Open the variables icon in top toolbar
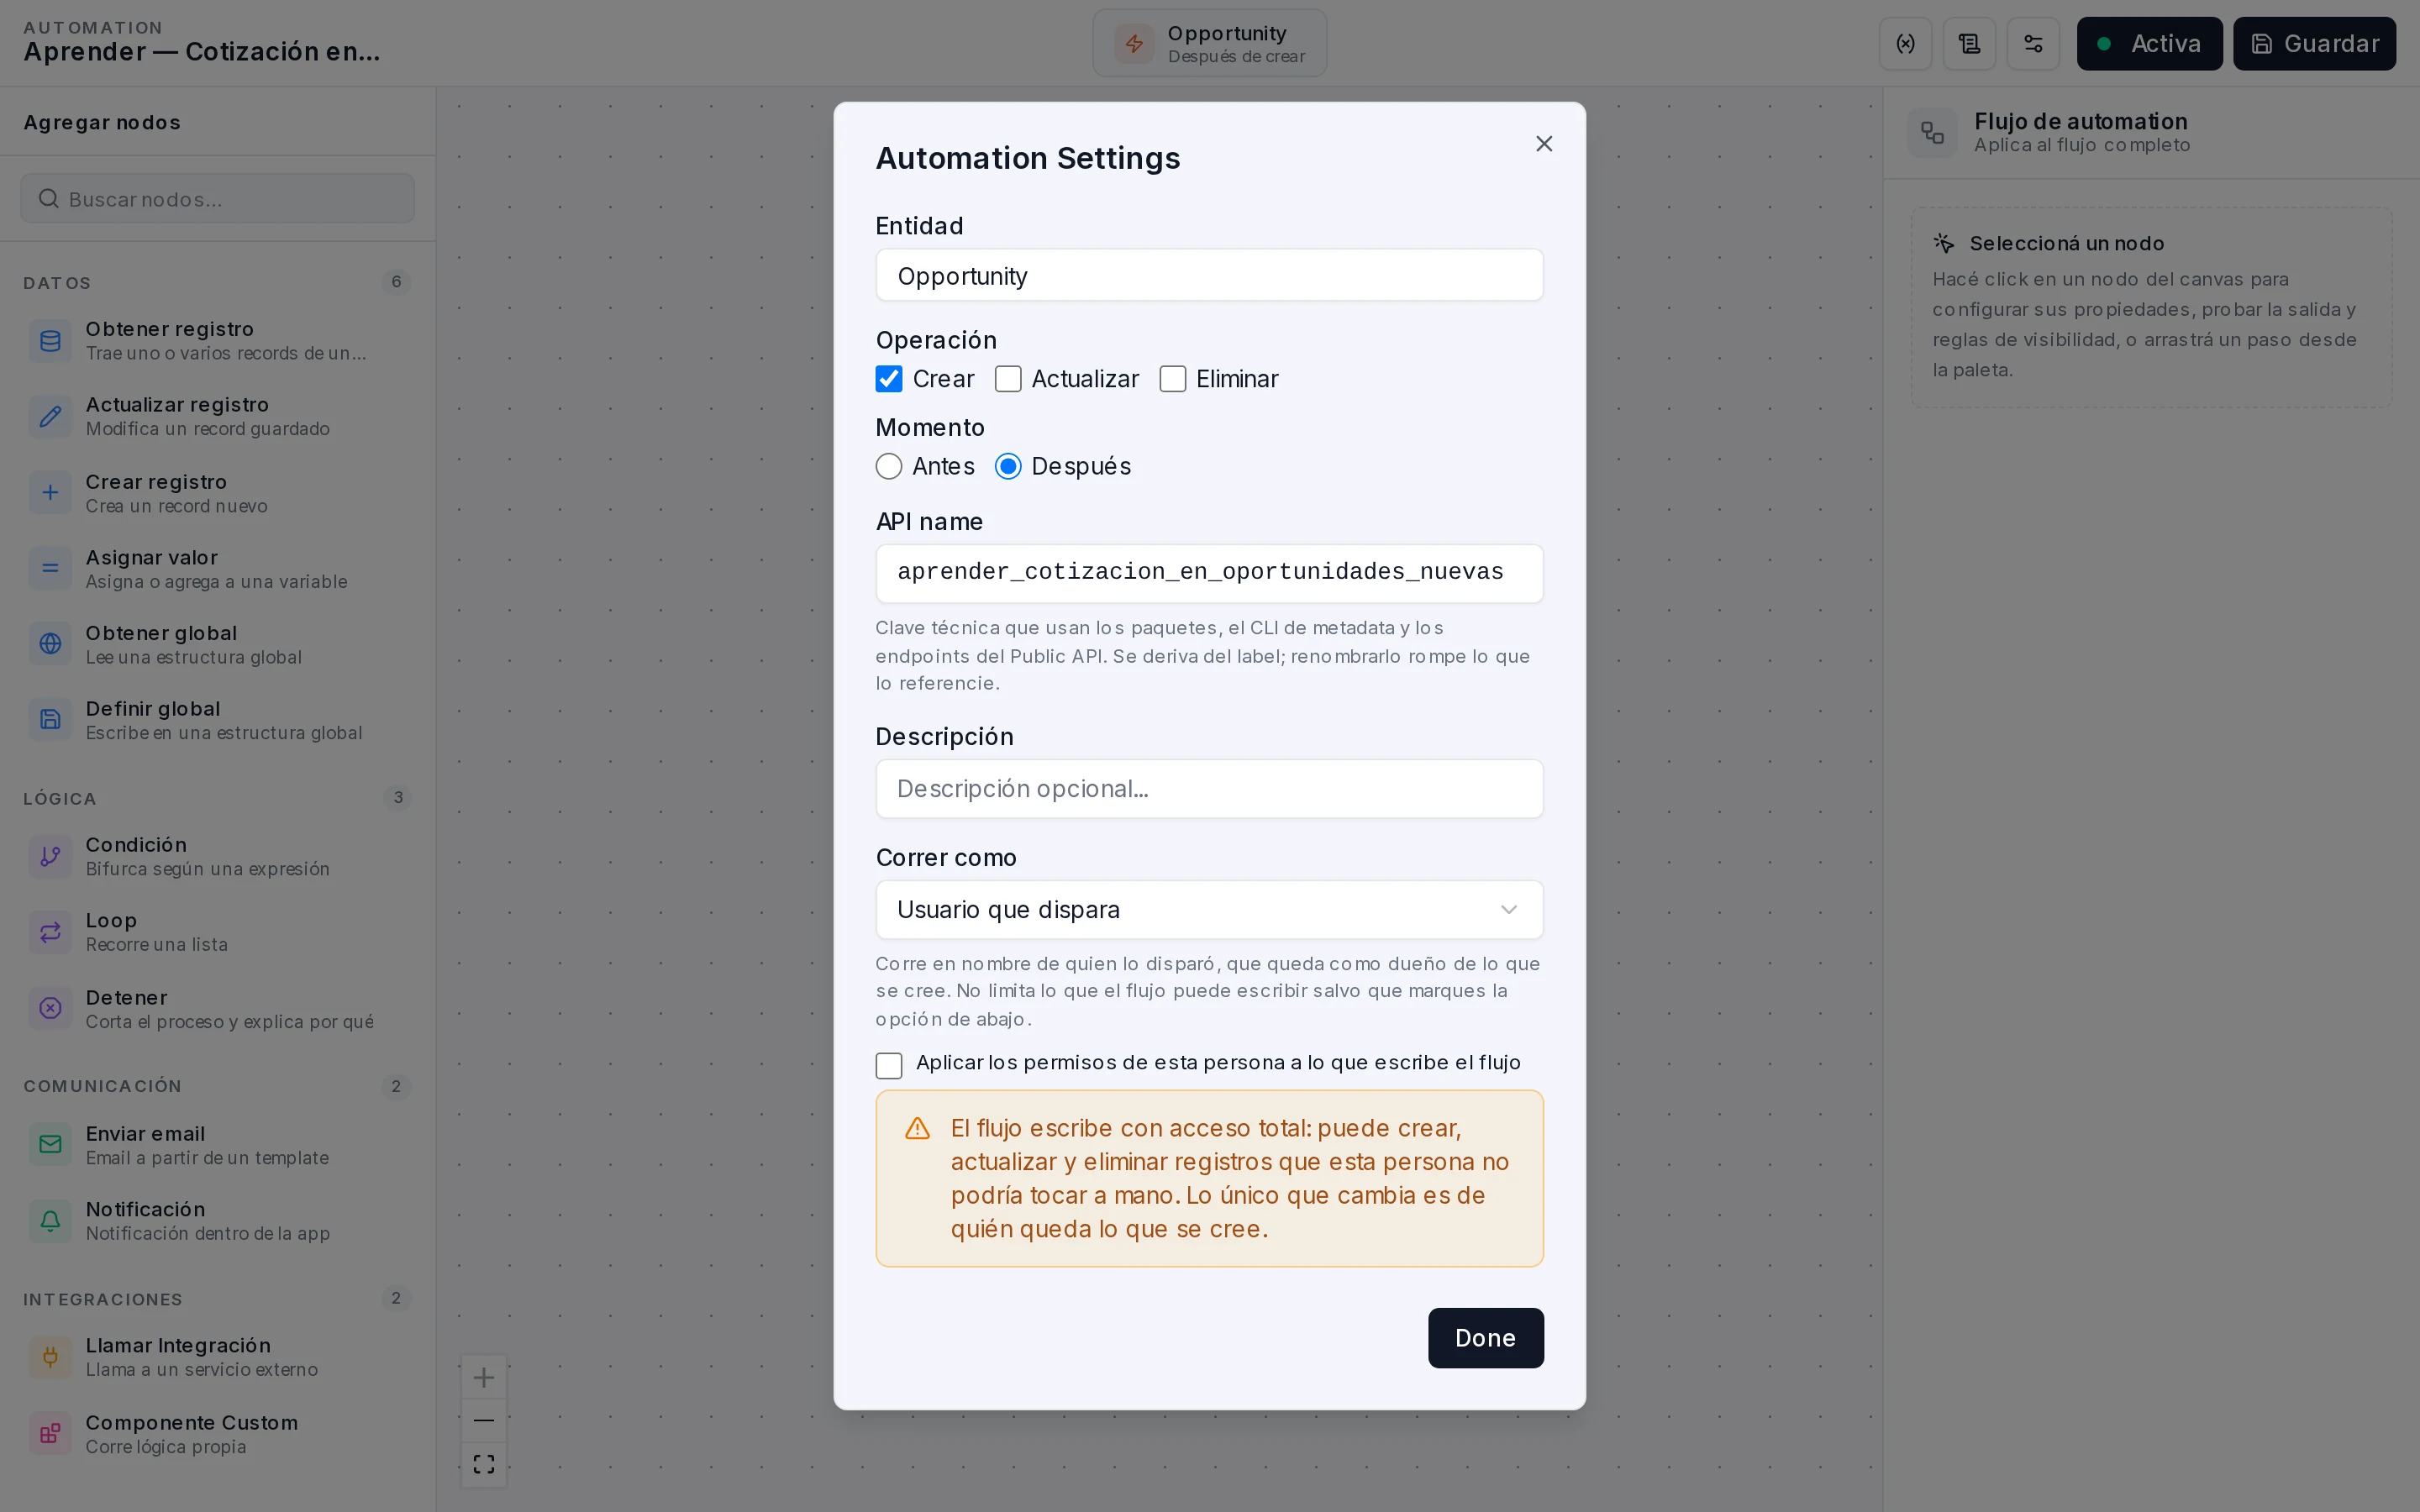 point(1905,44)
